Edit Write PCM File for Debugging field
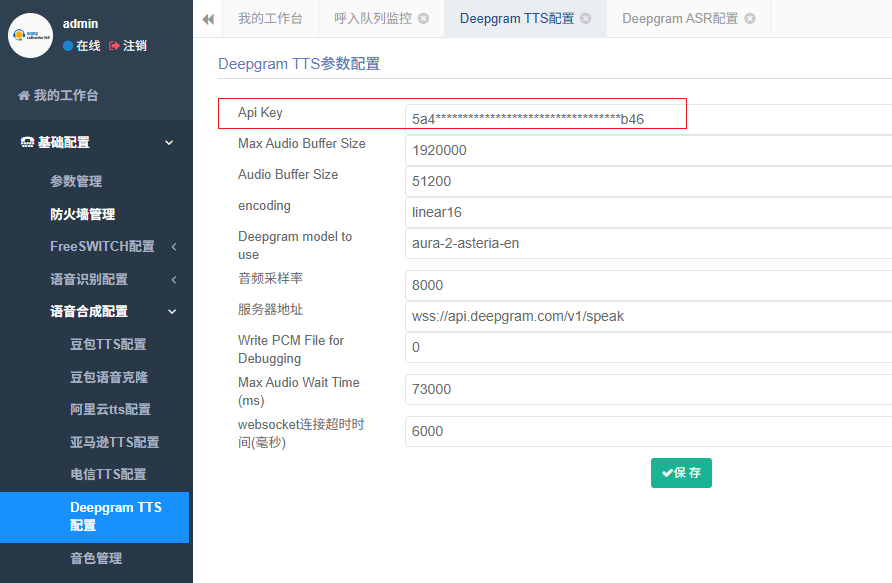The image size is (892, 583). (x=649, y=348)
